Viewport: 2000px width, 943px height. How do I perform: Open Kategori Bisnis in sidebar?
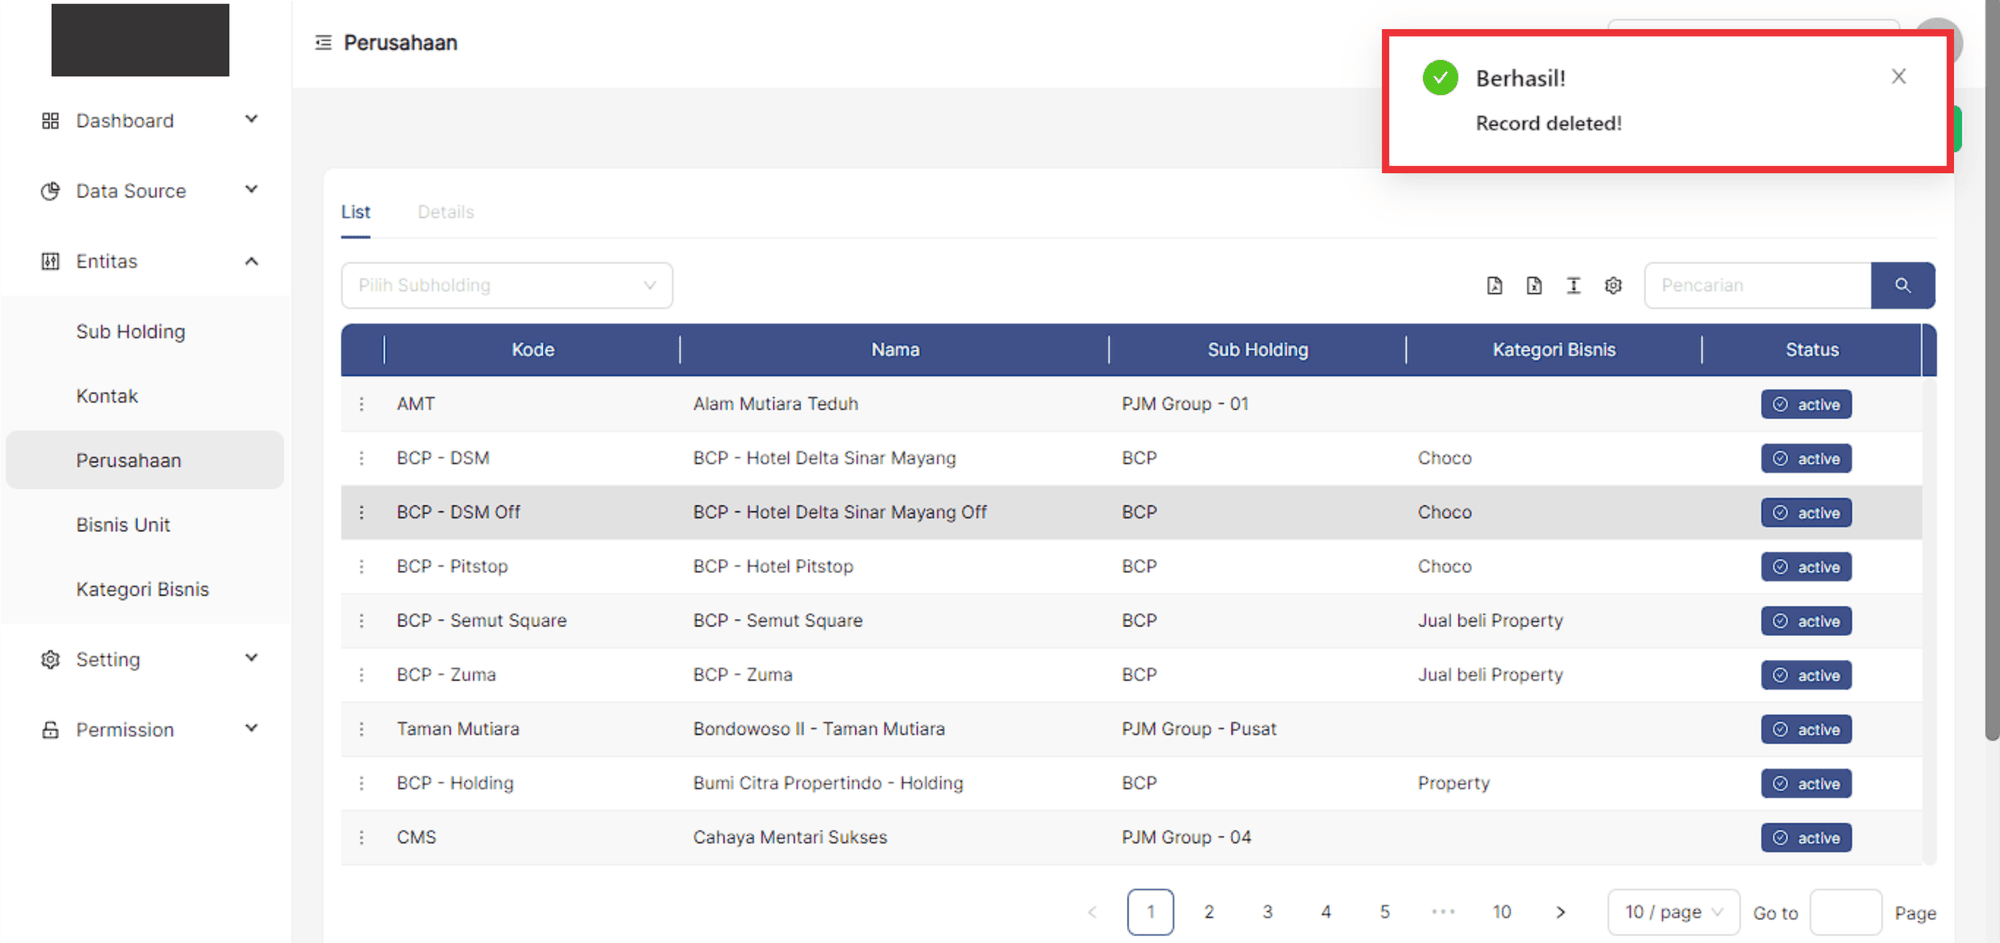pyautogui.click(x=142, y=590)
